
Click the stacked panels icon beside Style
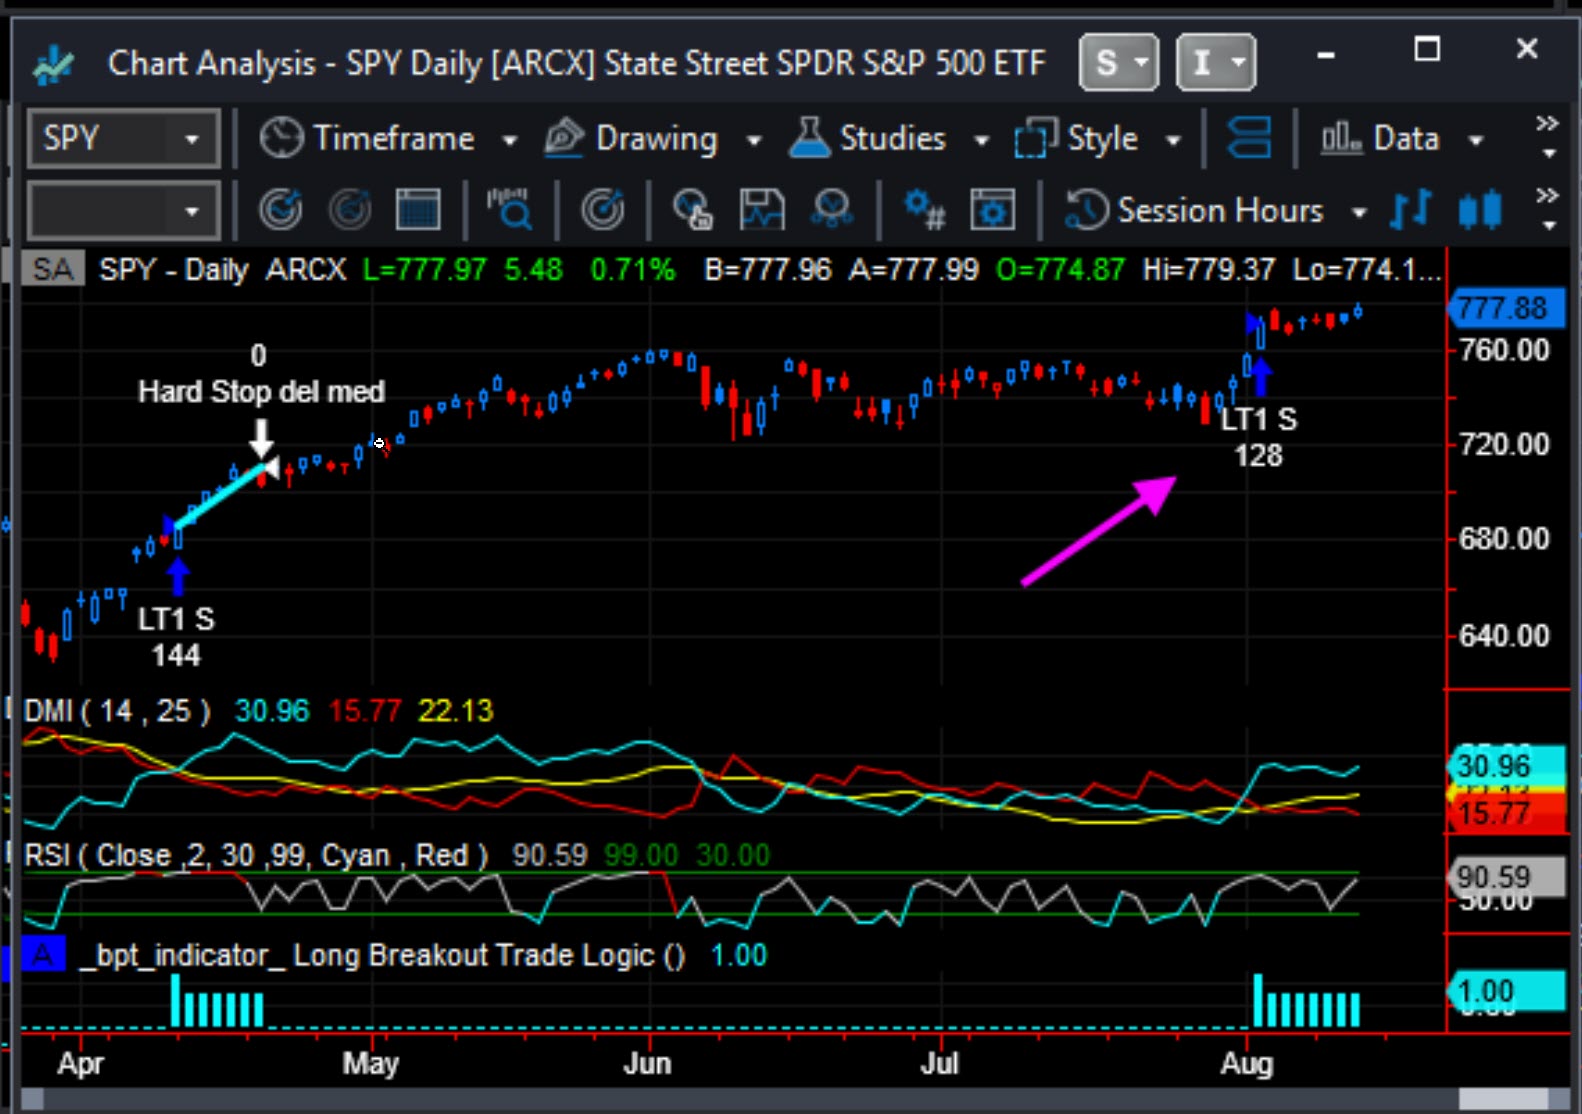[x=1249, y=138]
